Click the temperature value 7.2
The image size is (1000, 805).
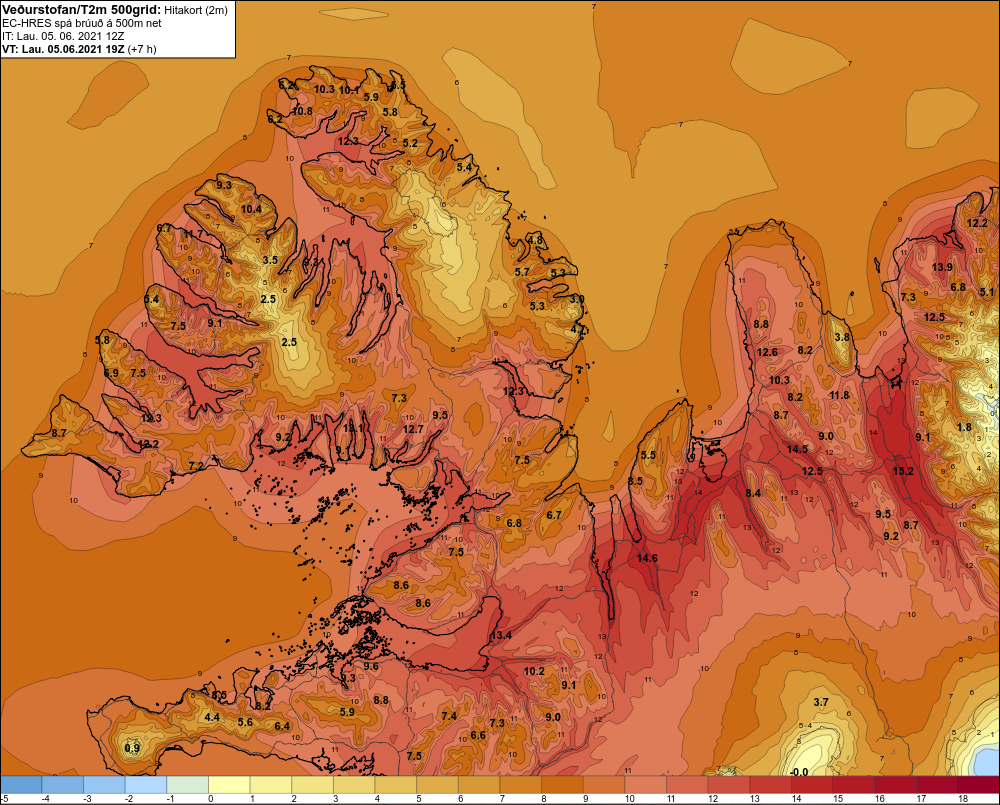[196, 466]
